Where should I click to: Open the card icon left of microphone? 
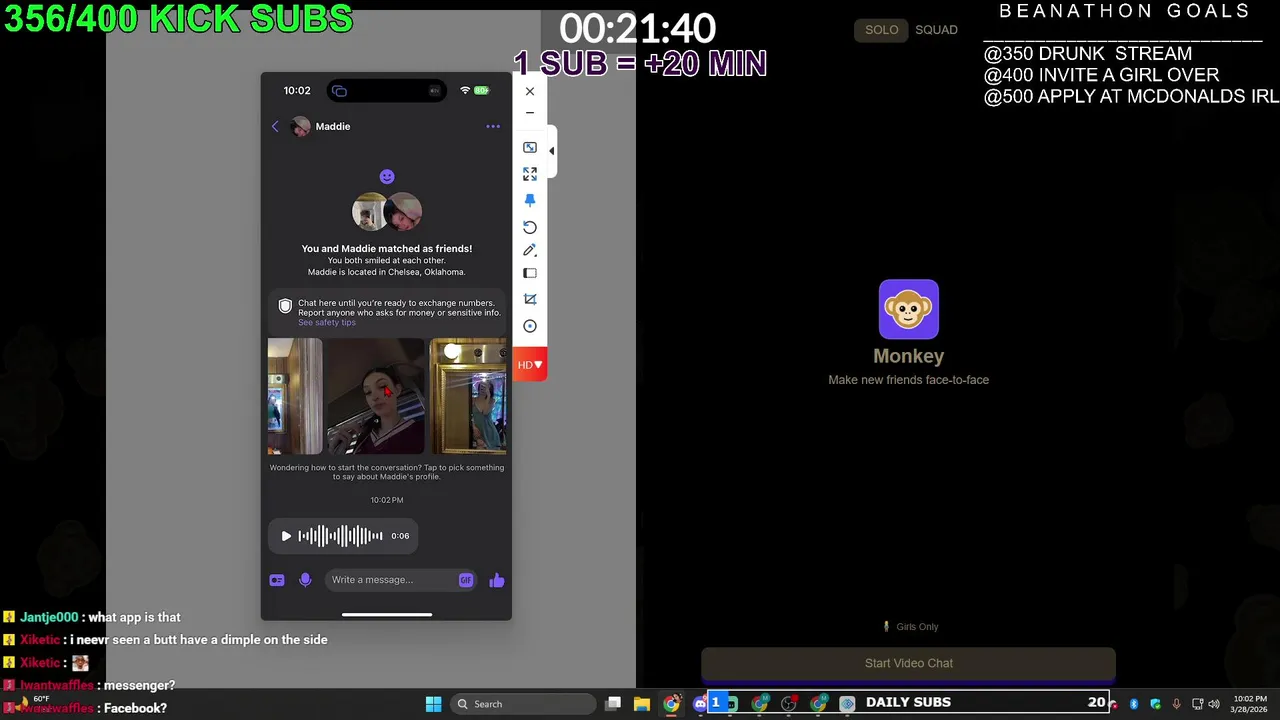(277, 580)
